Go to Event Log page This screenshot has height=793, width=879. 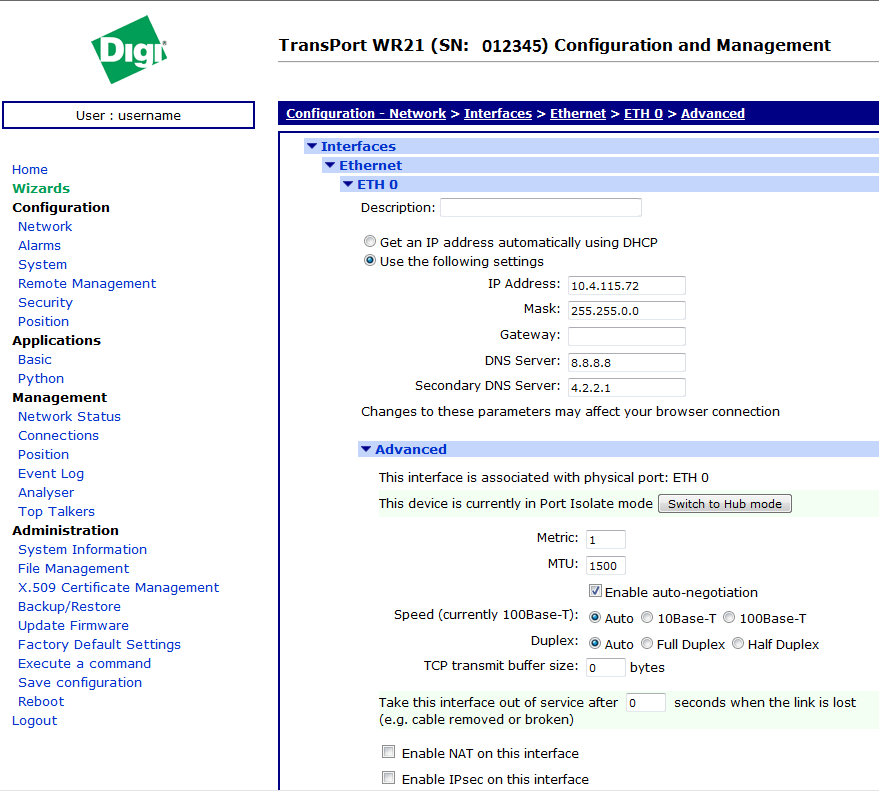point(51,474)
